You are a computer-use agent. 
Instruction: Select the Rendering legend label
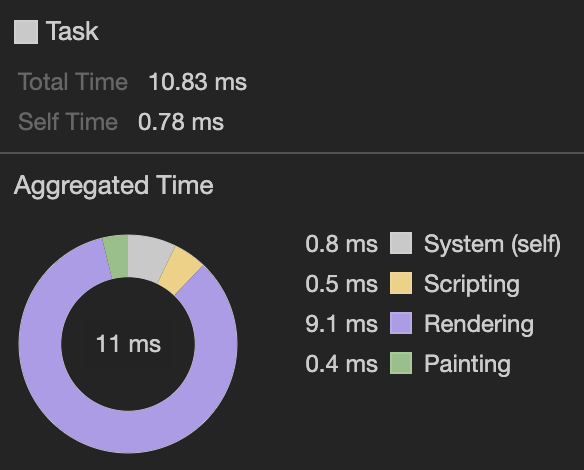coord(479,324)
